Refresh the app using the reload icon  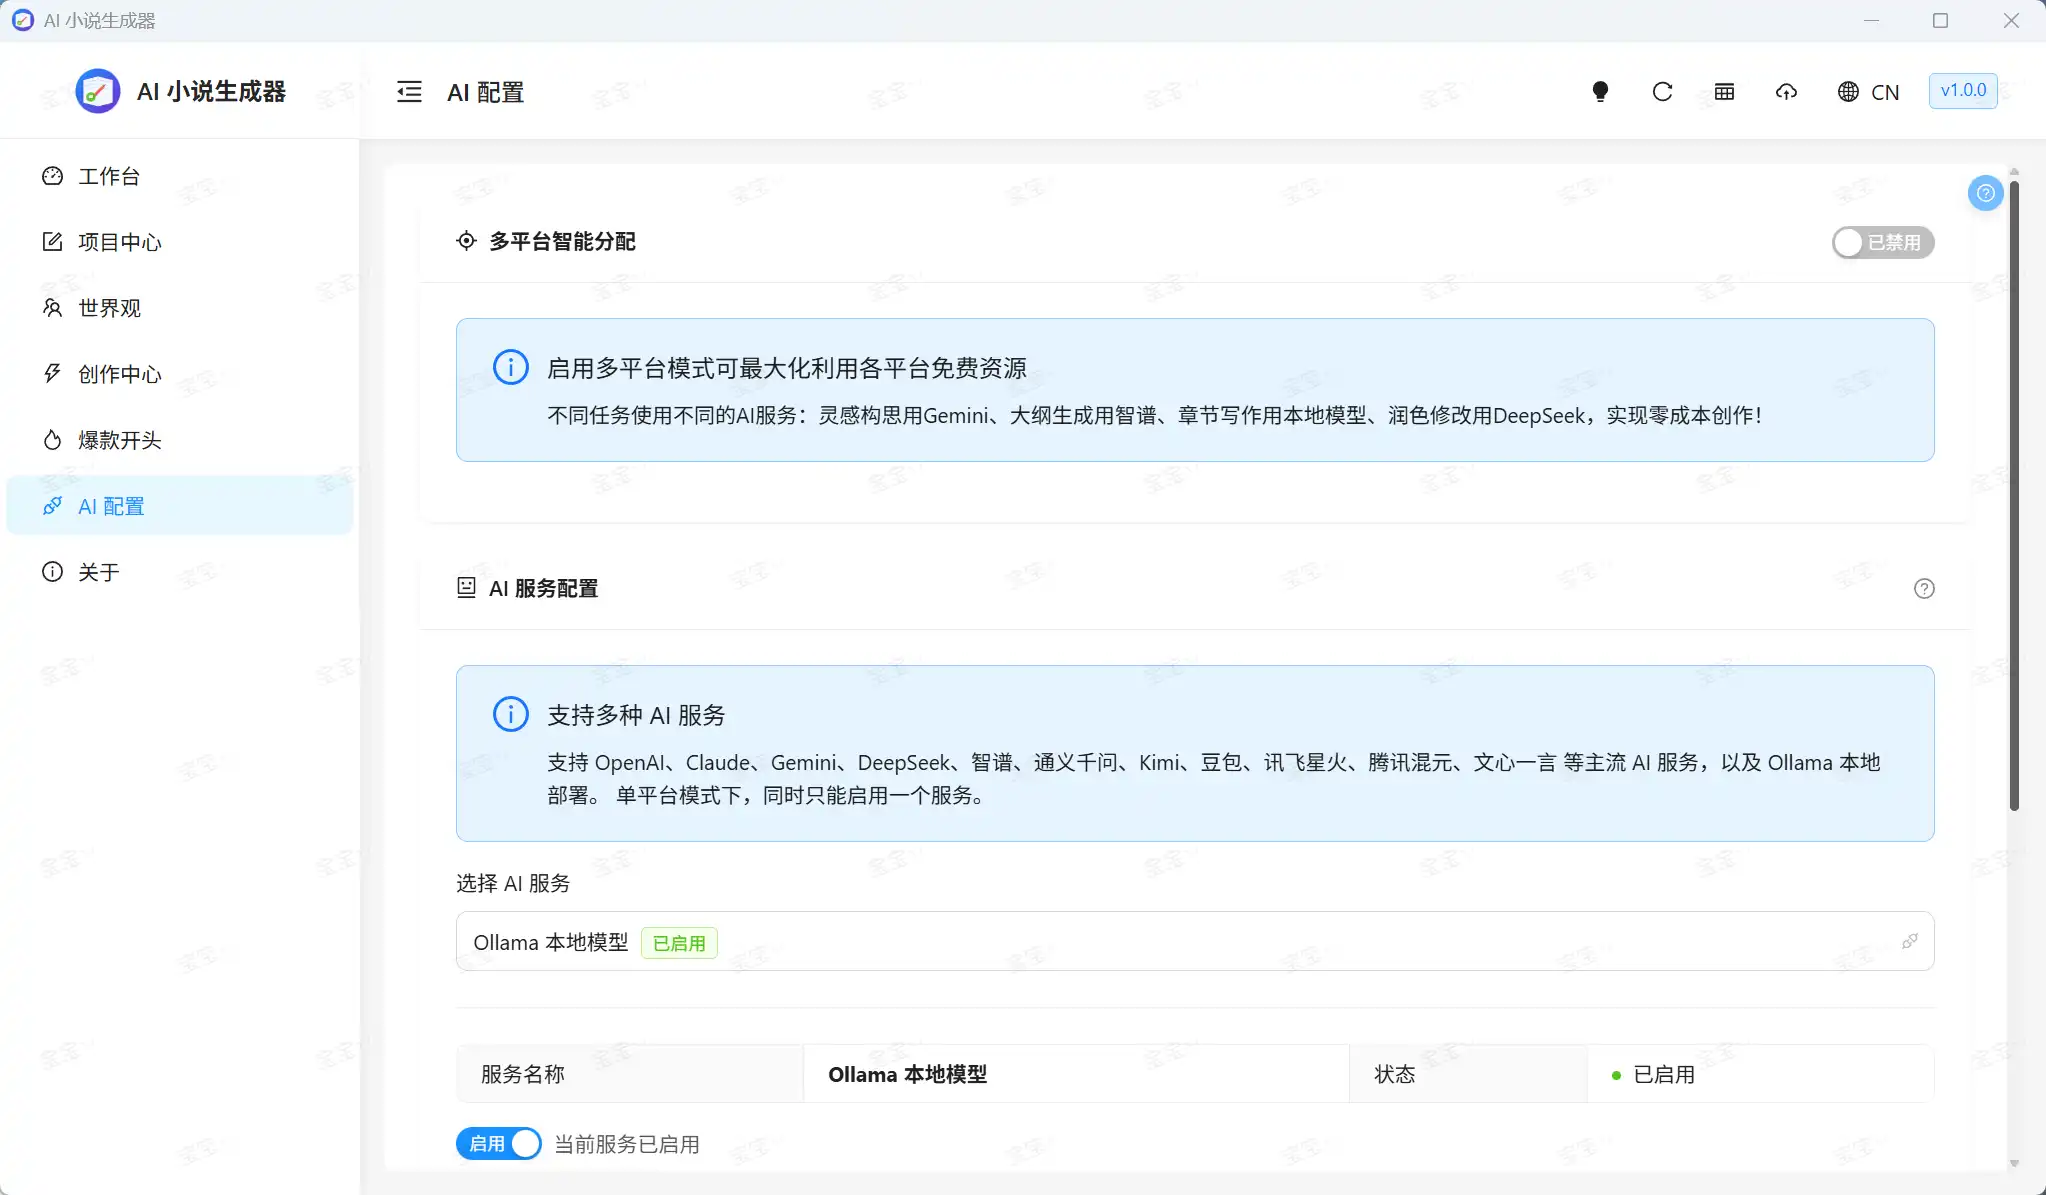(x=1661, y=91)
